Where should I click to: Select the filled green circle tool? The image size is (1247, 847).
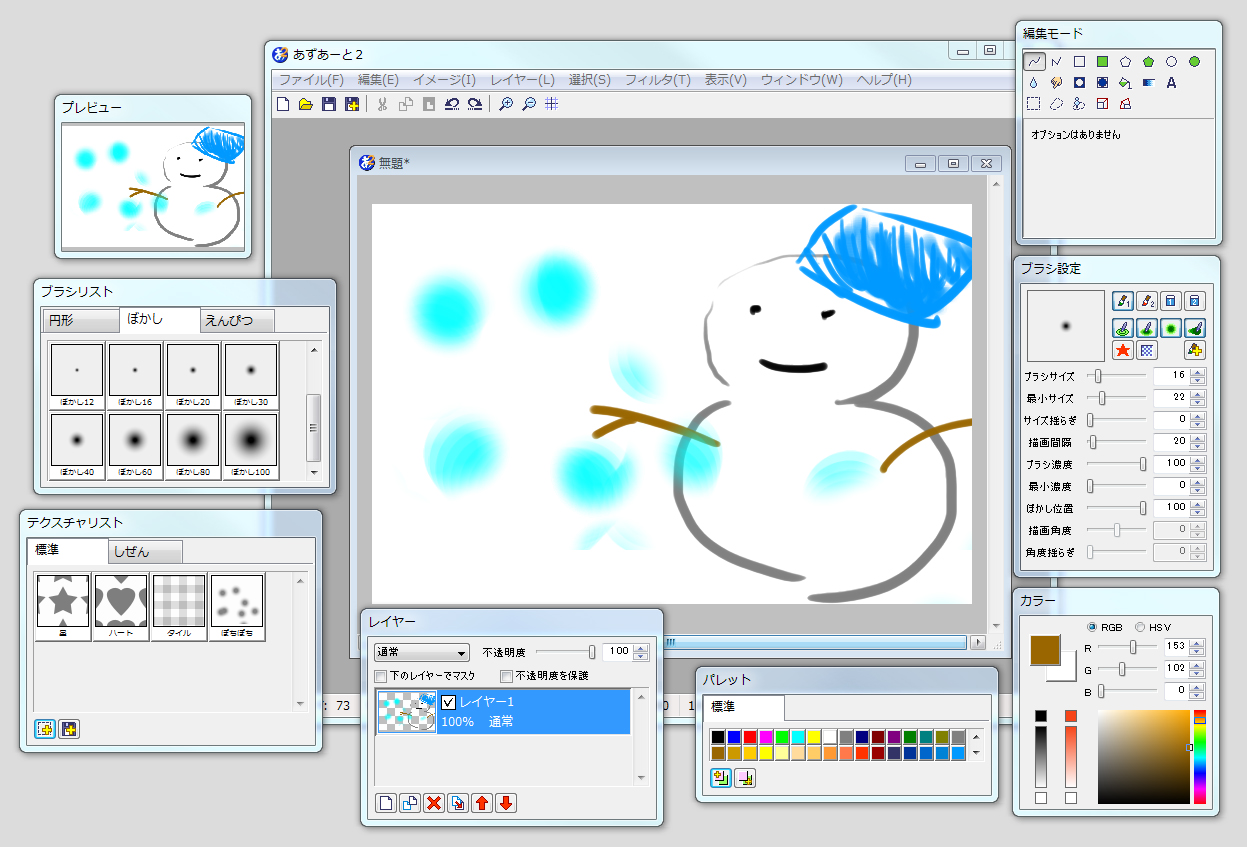coord(1194,62)
